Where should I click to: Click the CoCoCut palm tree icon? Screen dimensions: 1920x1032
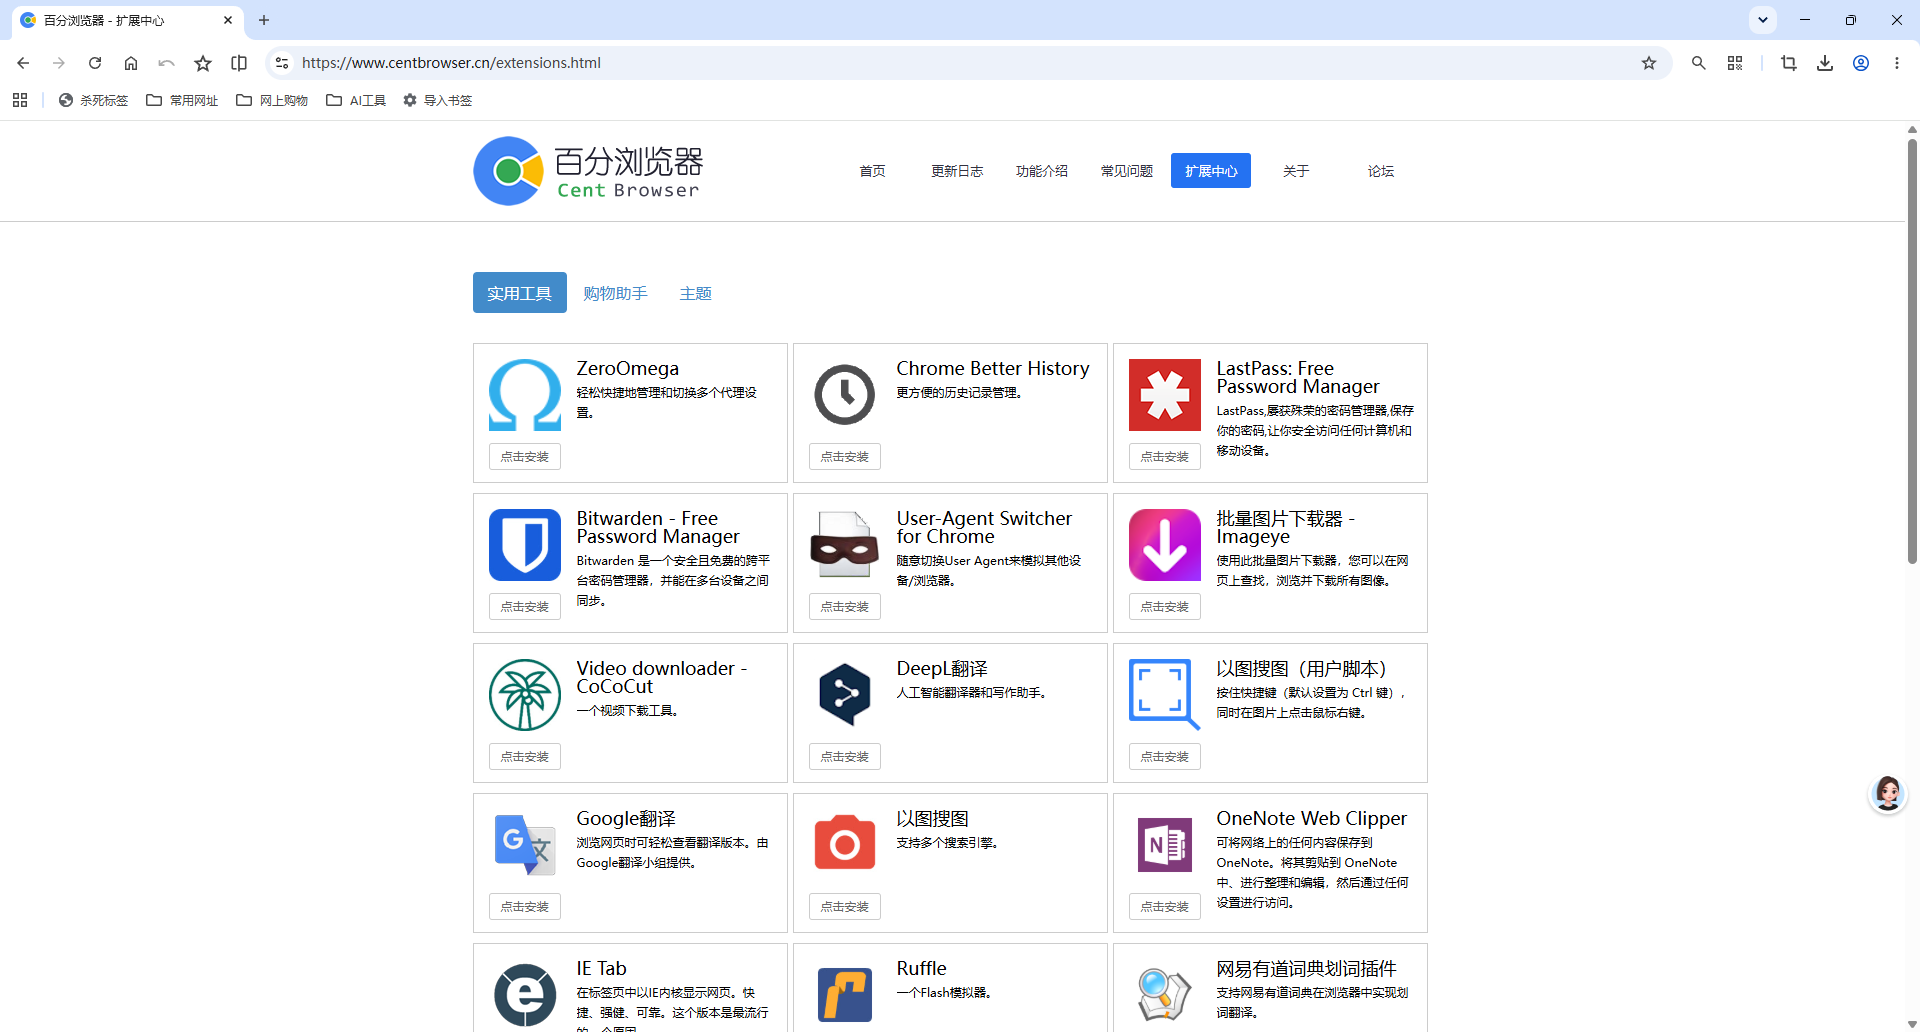[525, 695]
